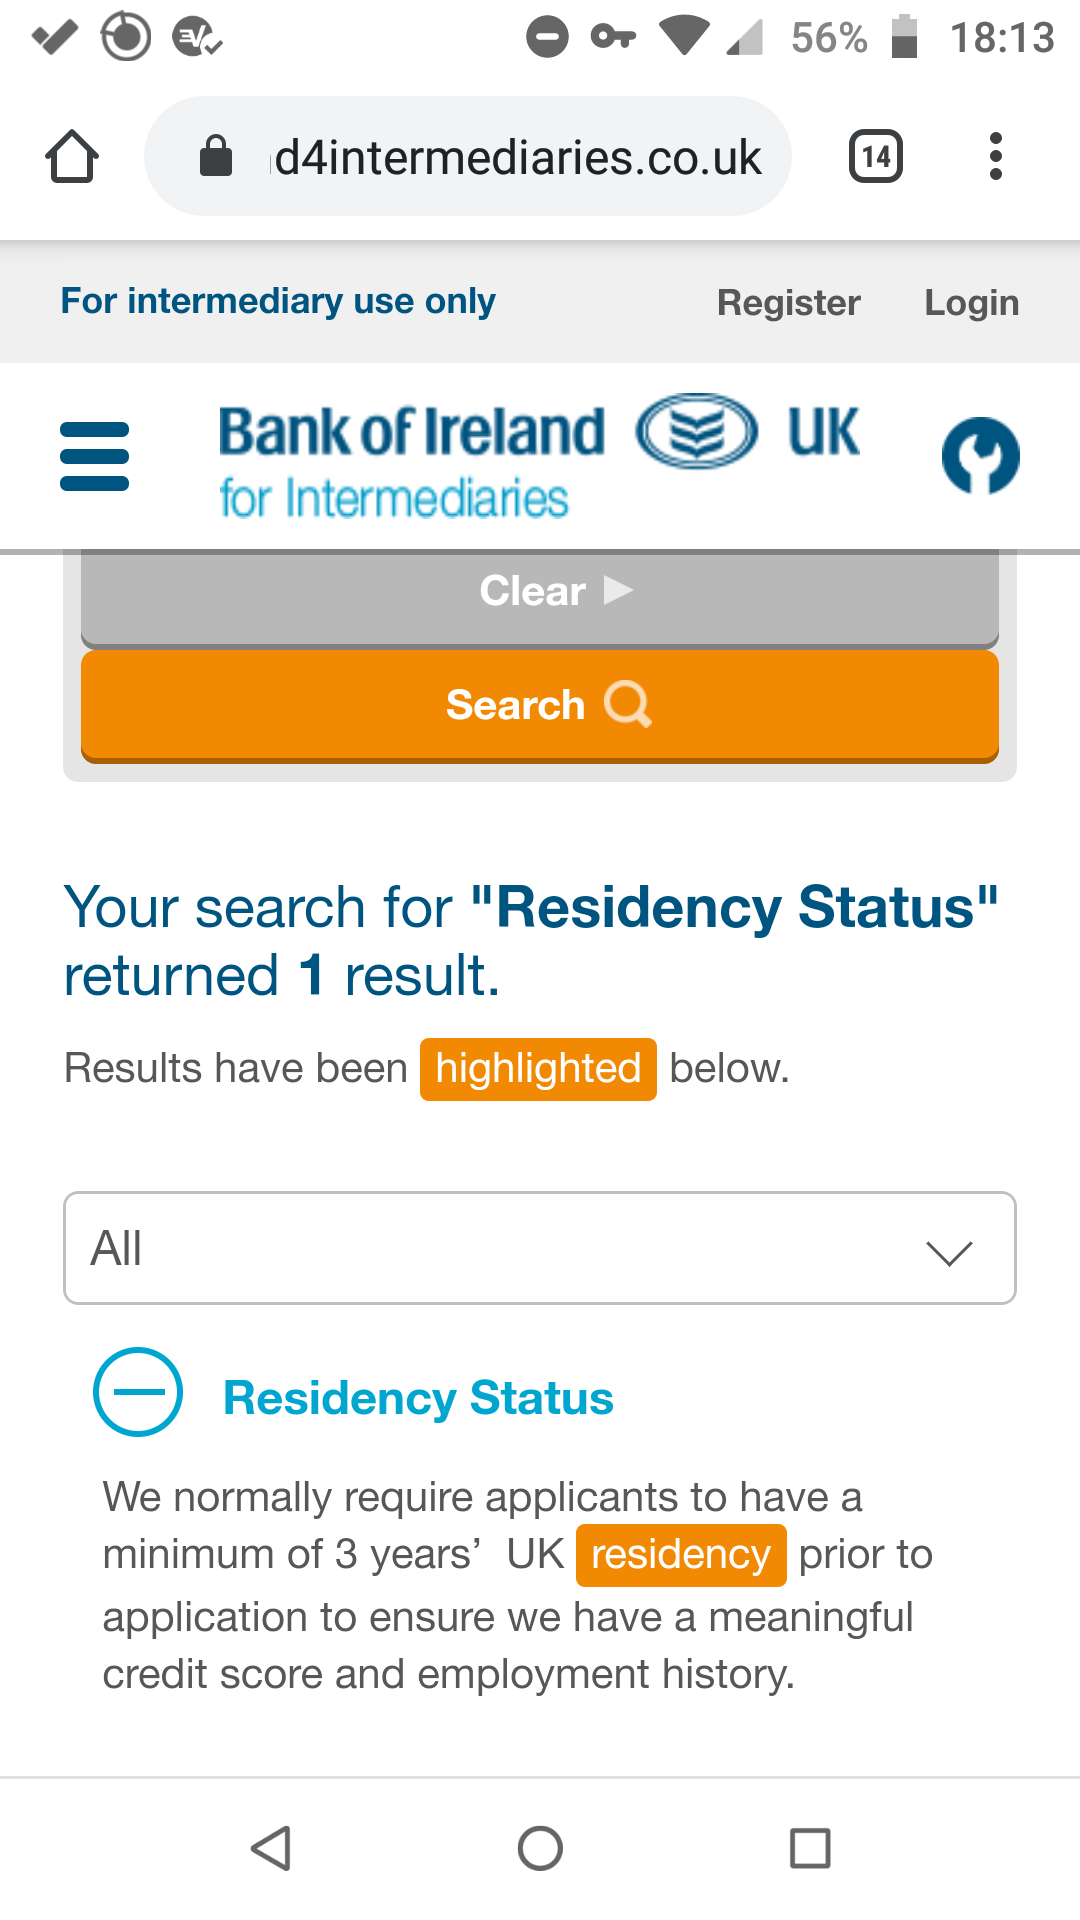Click the Login link
Viewport: 1080px width, 1920px height.
971,302
